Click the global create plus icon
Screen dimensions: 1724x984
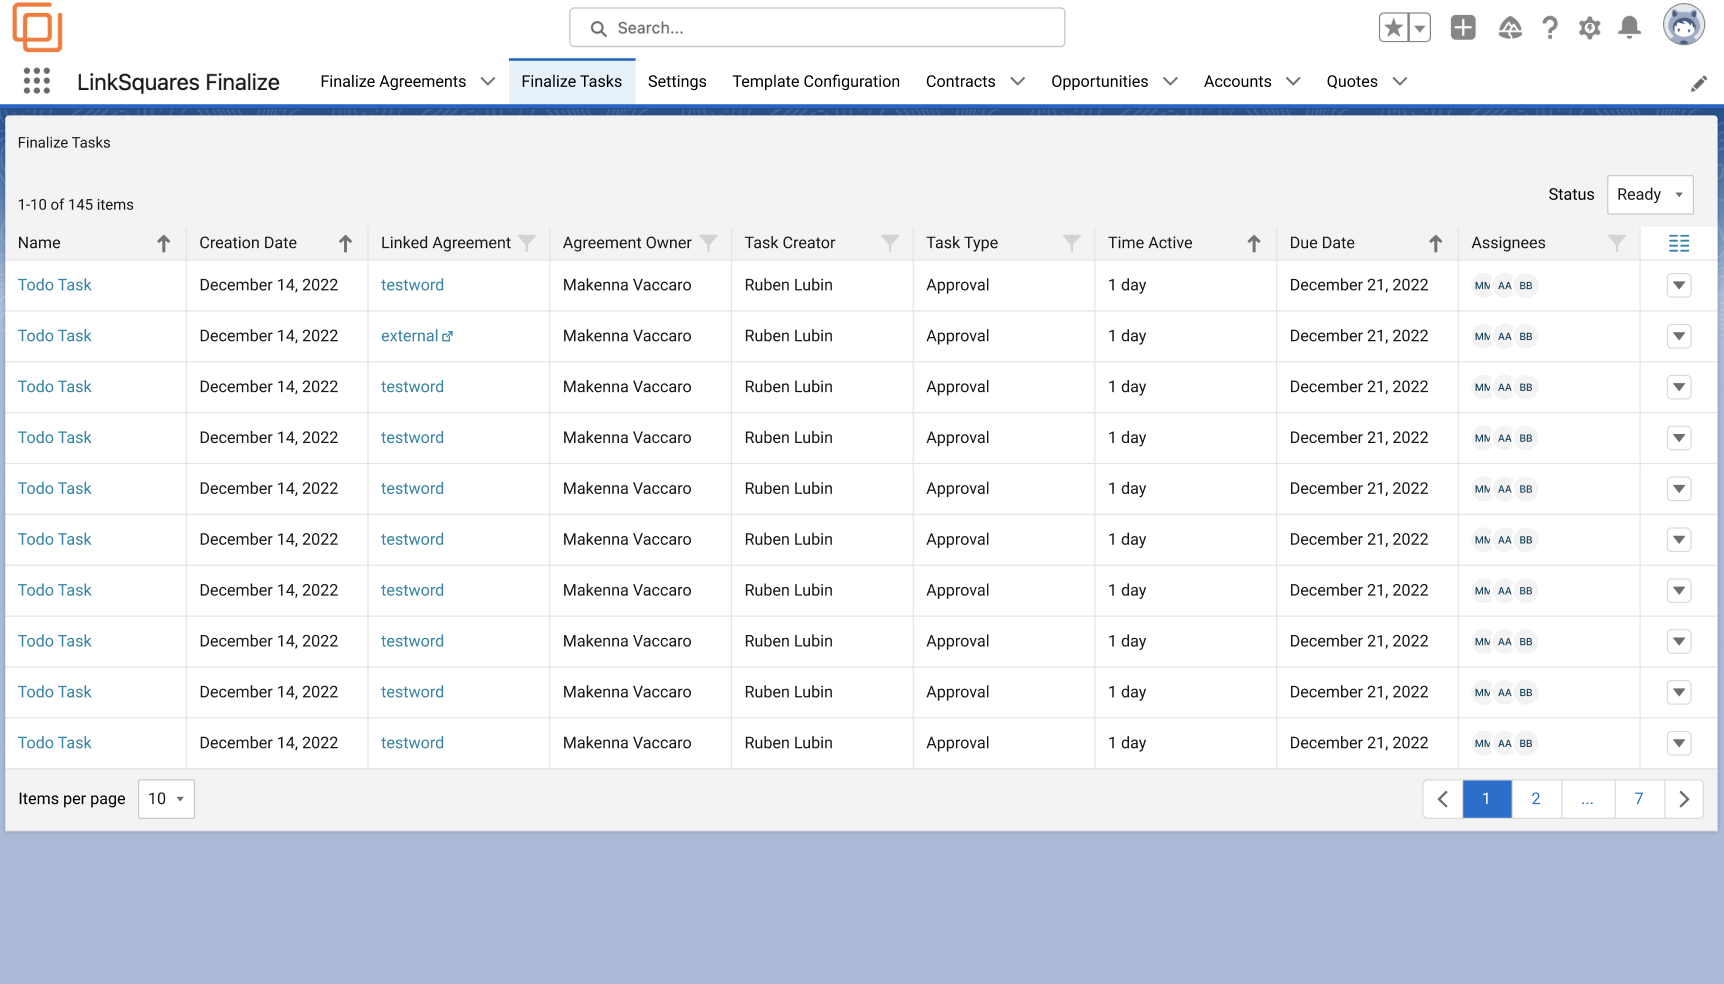pos(1463,28)
